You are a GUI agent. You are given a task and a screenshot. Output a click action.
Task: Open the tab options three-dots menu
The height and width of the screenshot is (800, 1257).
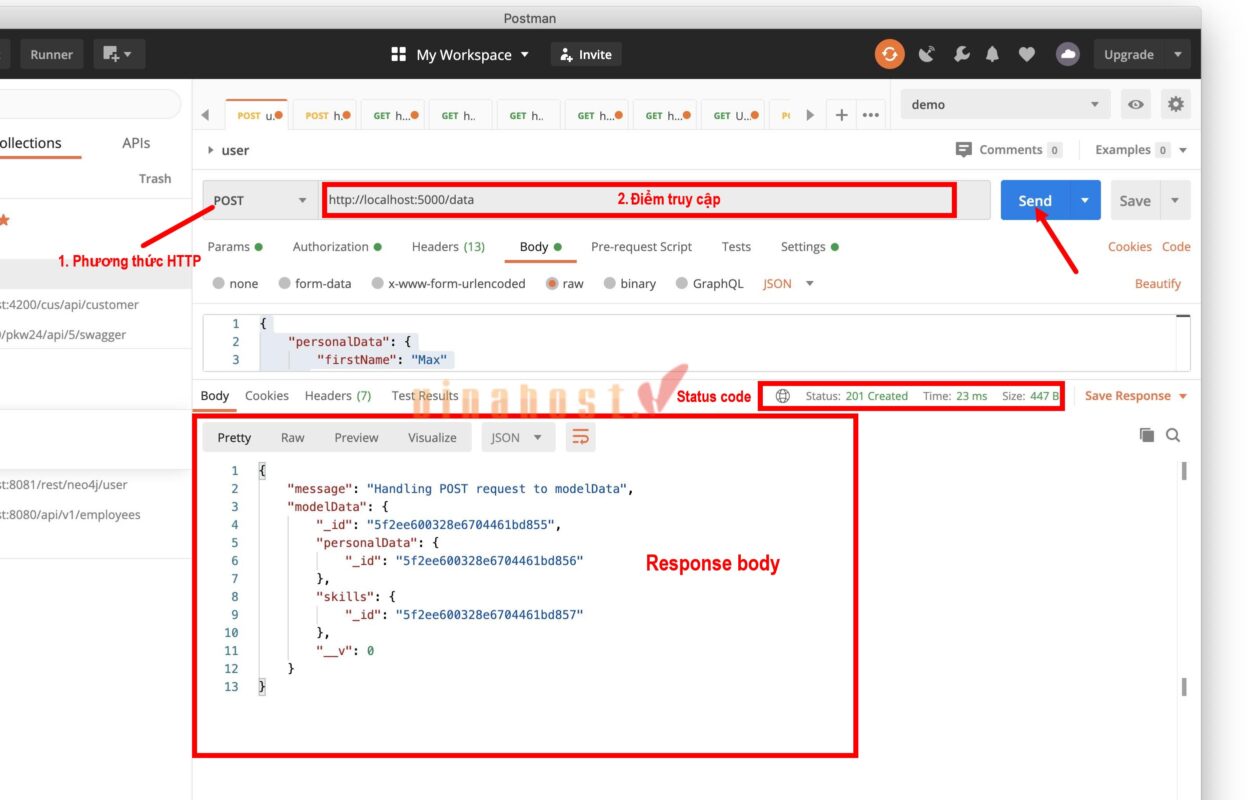click(x=871, y=115)
